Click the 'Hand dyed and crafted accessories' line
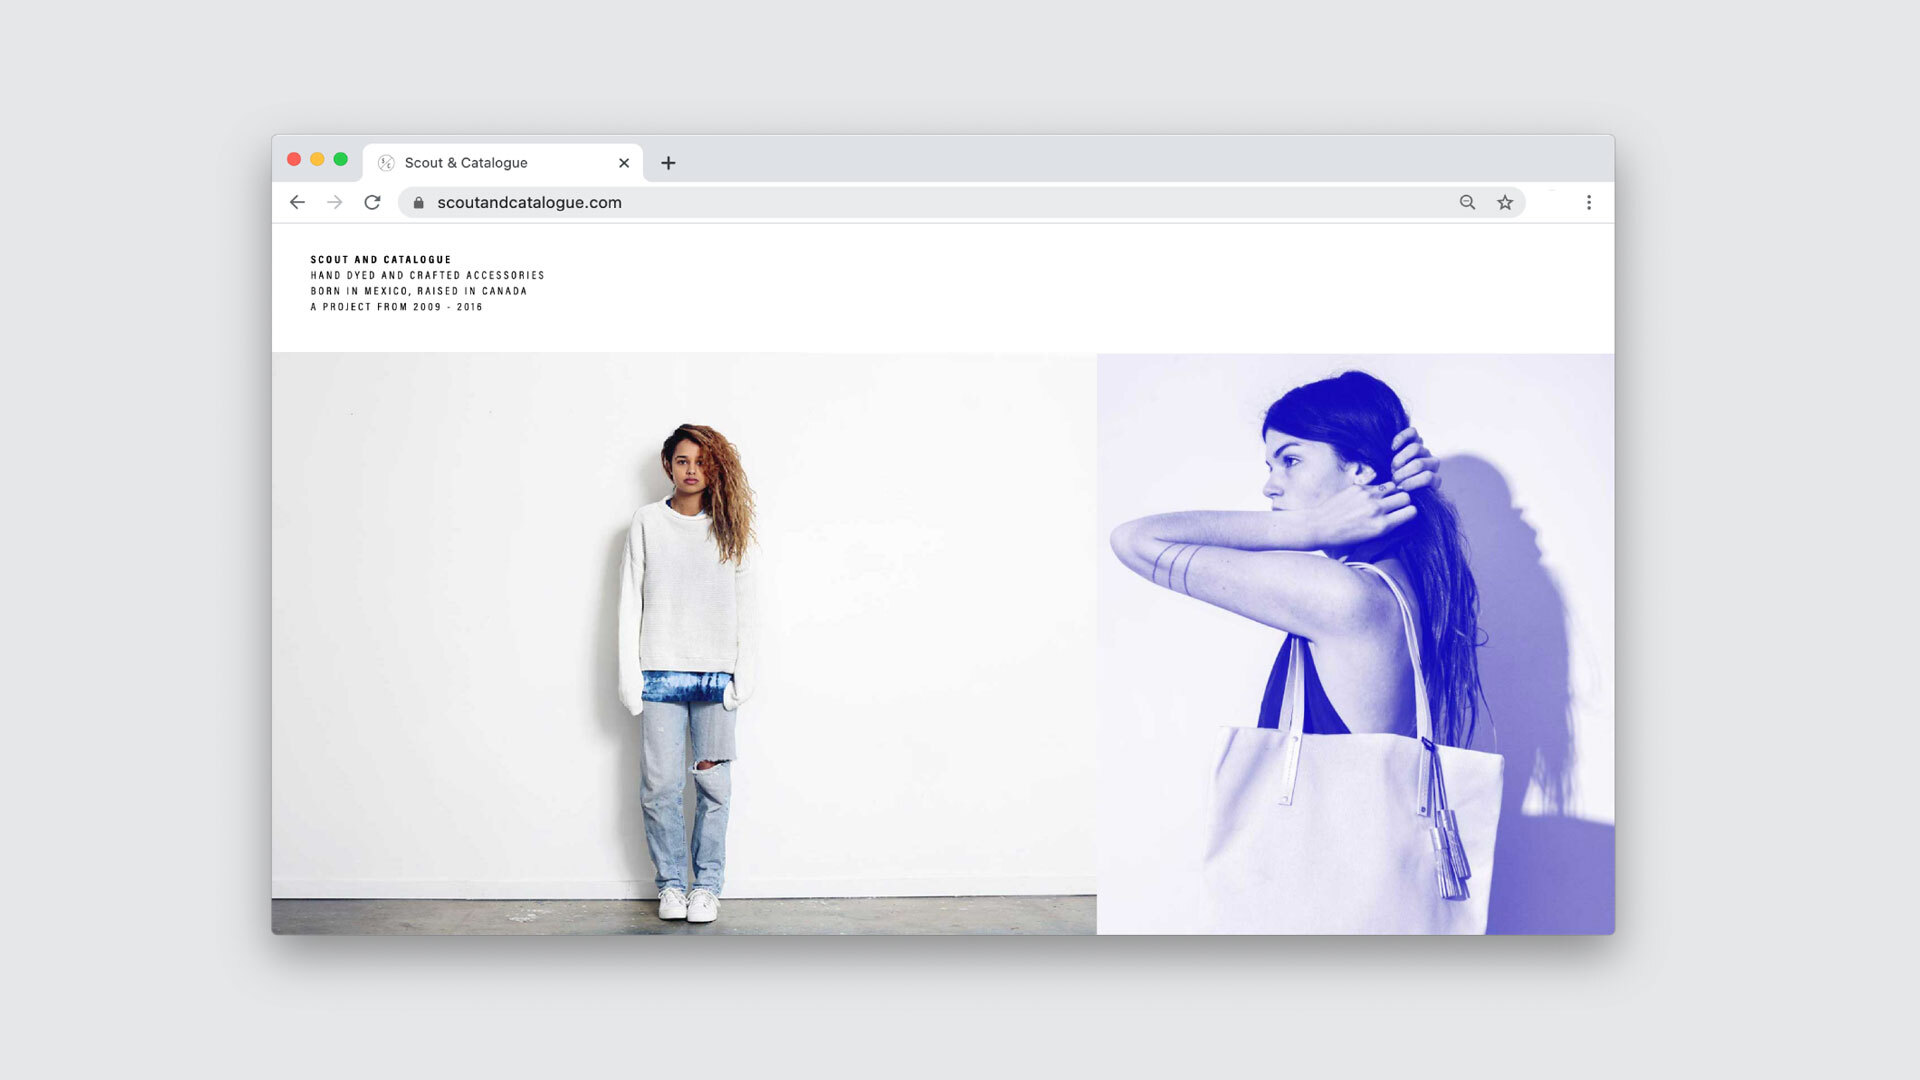This screenshot has height=1080, width=1920. [427, 275]
